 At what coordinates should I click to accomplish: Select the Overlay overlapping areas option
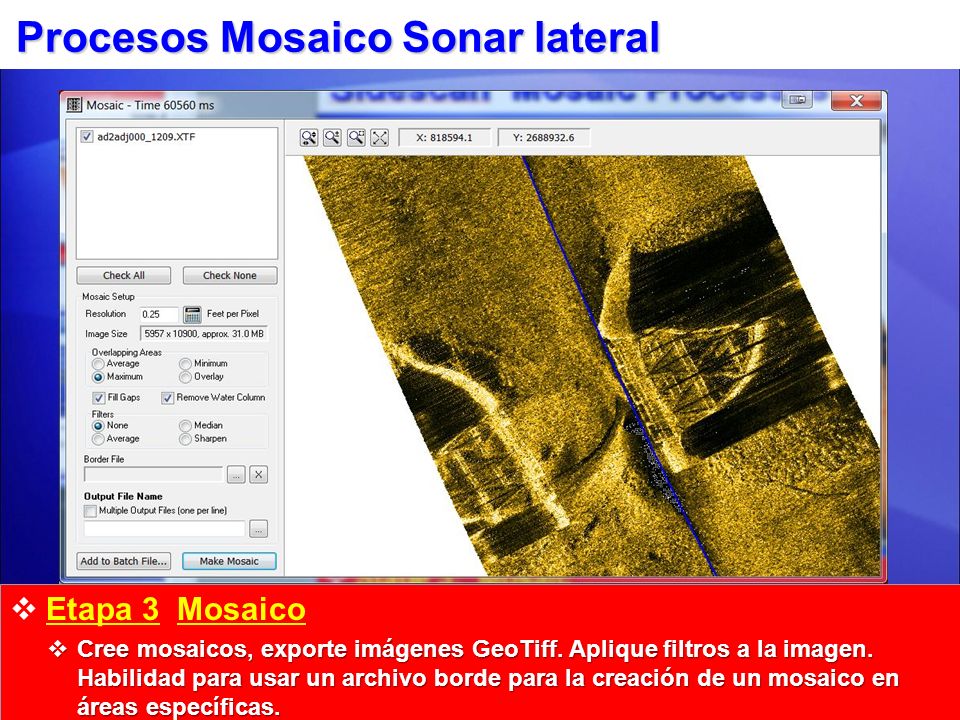pos(186,377)
